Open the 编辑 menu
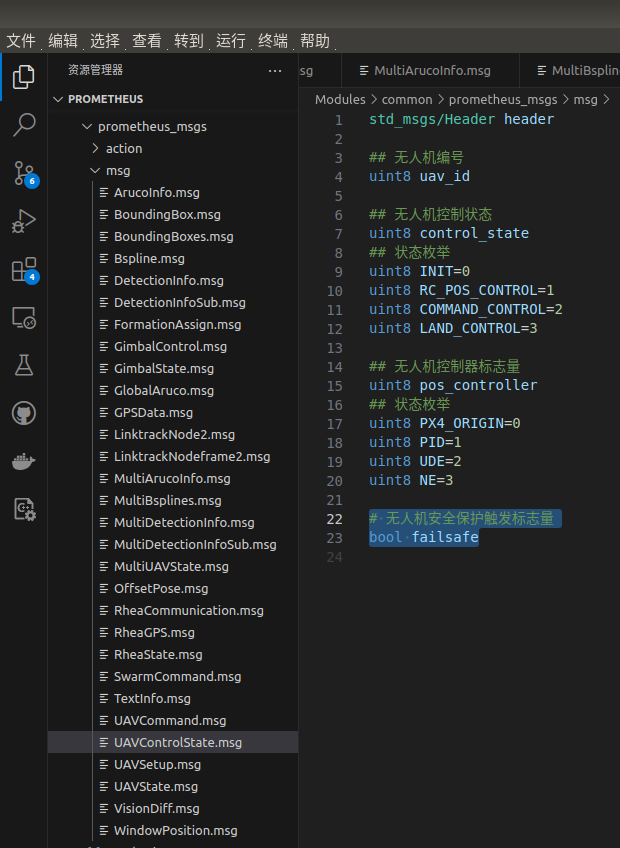This screenshot has width=620, height=848. tap(63, 41)
